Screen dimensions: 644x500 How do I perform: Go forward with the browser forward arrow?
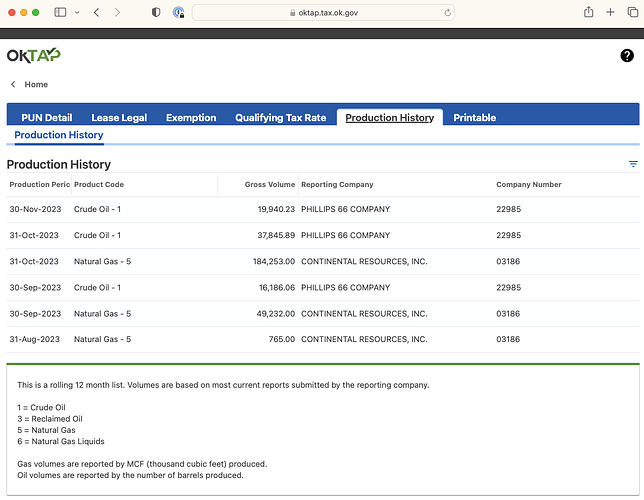[x=117, y=12]
